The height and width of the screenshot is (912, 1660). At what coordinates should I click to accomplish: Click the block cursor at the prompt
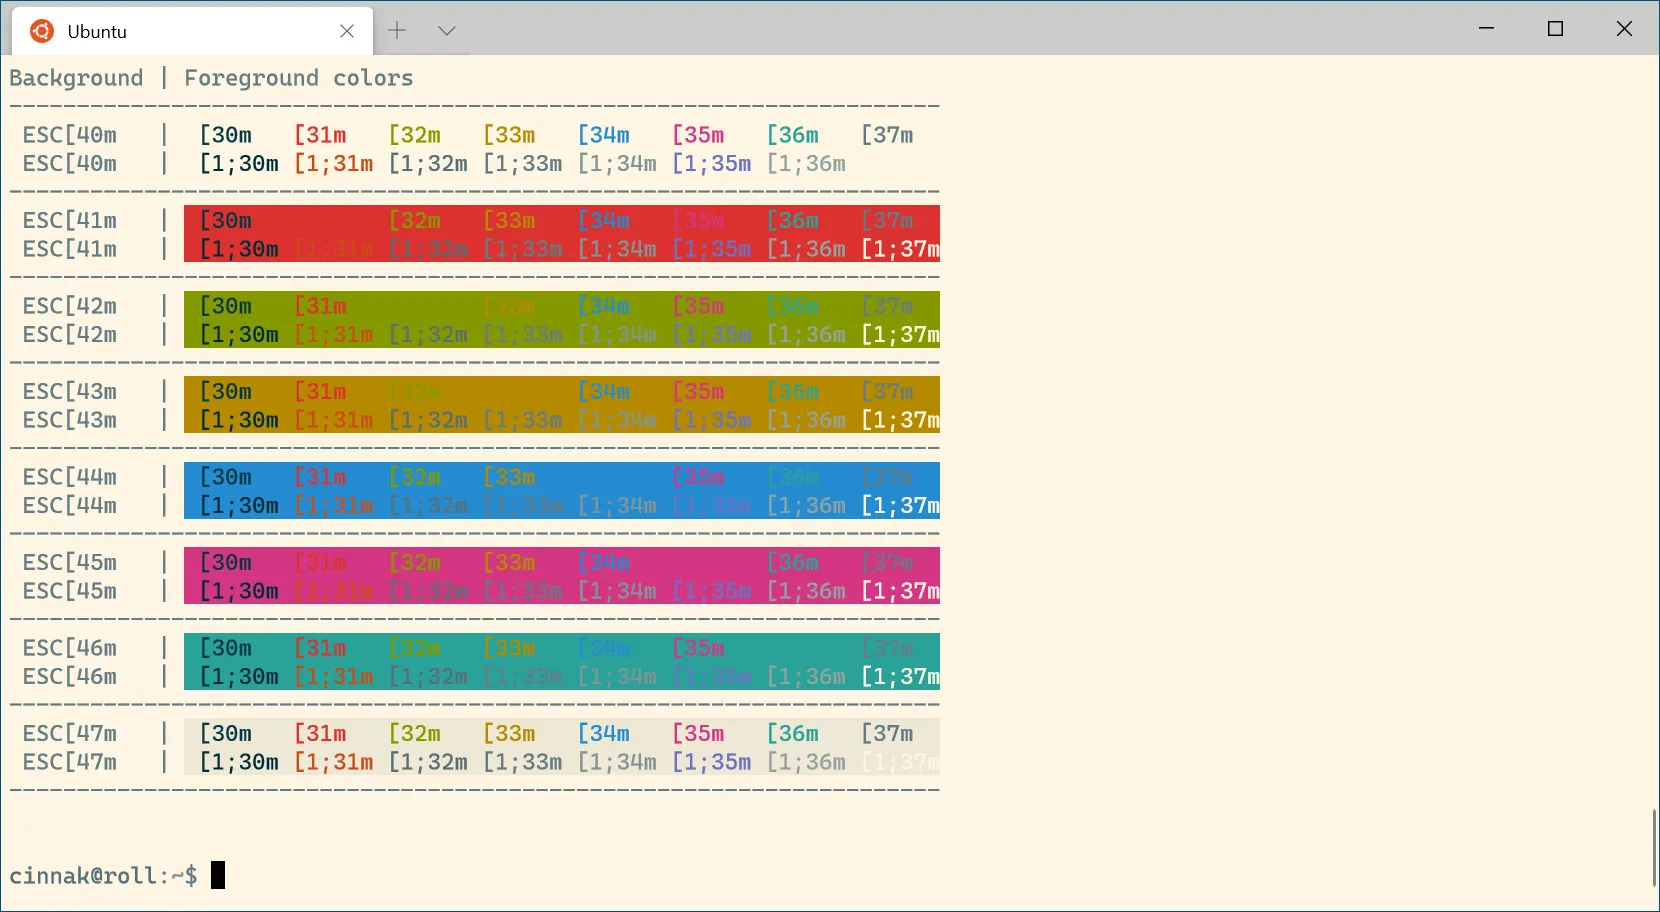coord(218,875)
